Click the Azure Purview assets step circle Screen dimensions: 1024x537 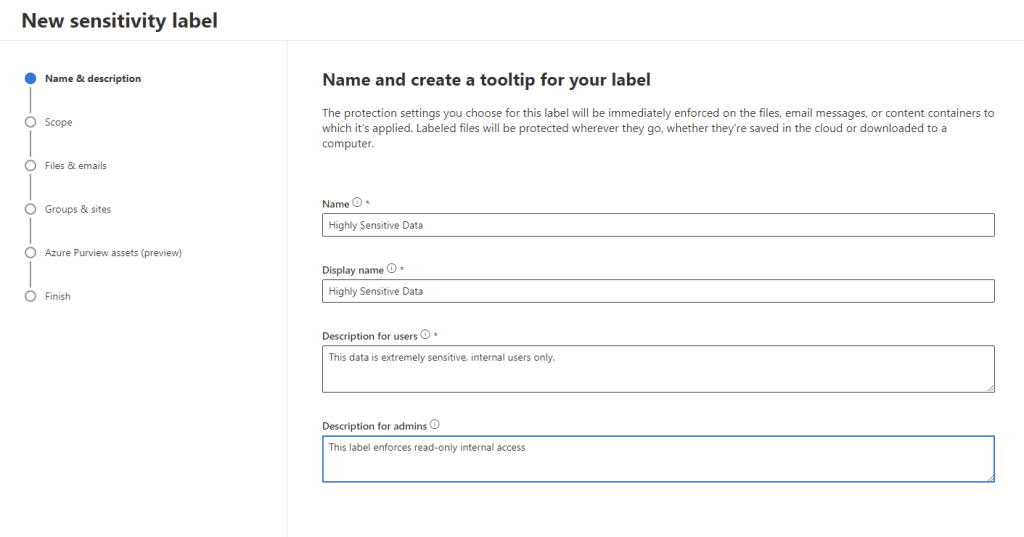tap(31, 253)
